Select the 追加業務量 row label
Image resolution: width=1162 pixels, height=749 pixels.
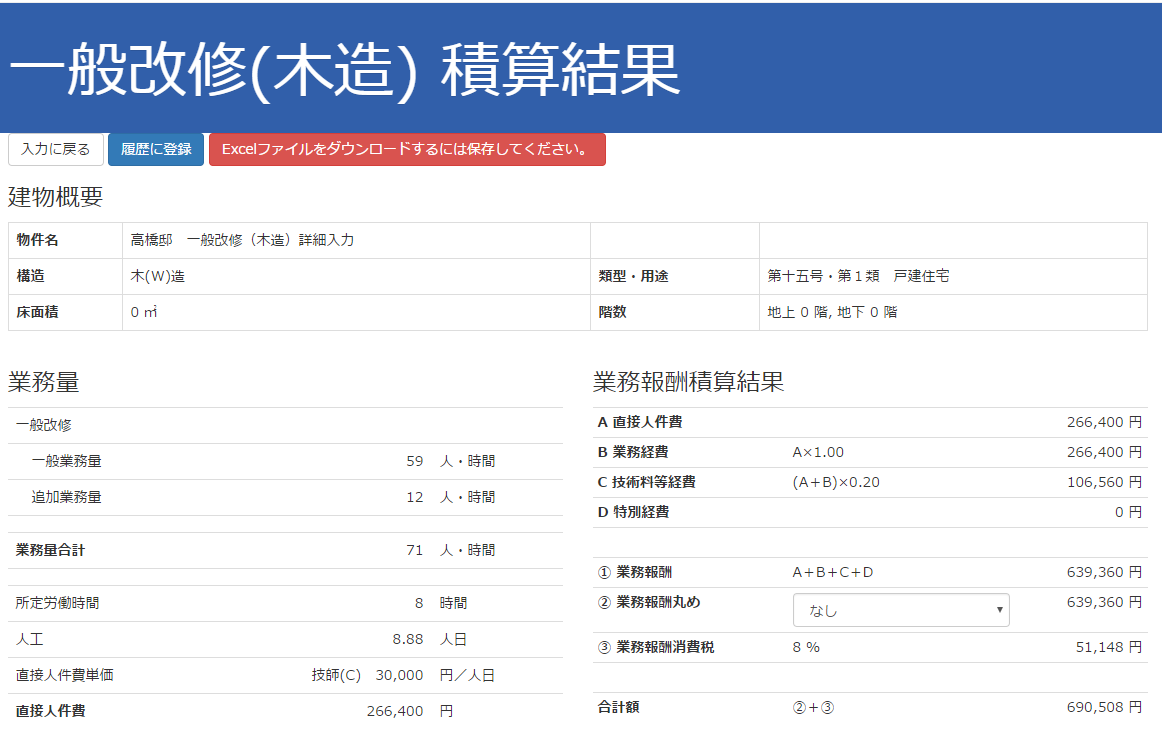click(66, 497)
